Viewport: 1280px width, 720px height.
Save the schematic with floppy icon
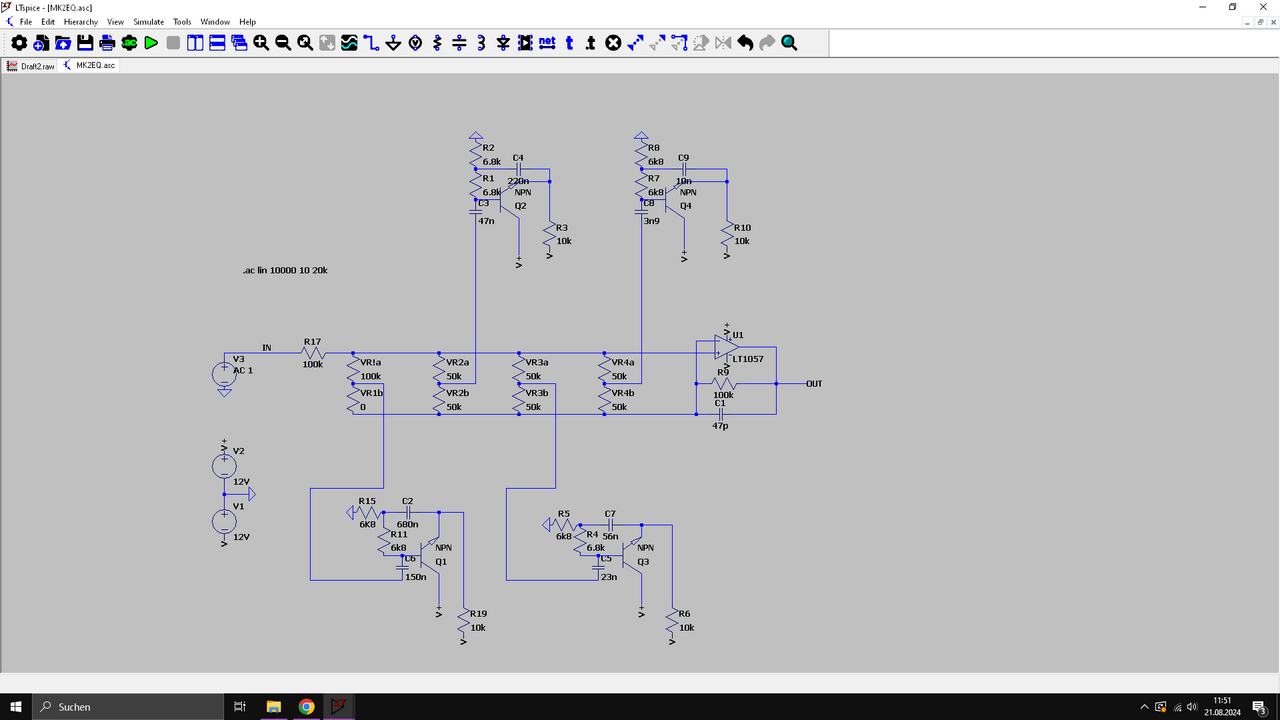(x=85, y=43)
